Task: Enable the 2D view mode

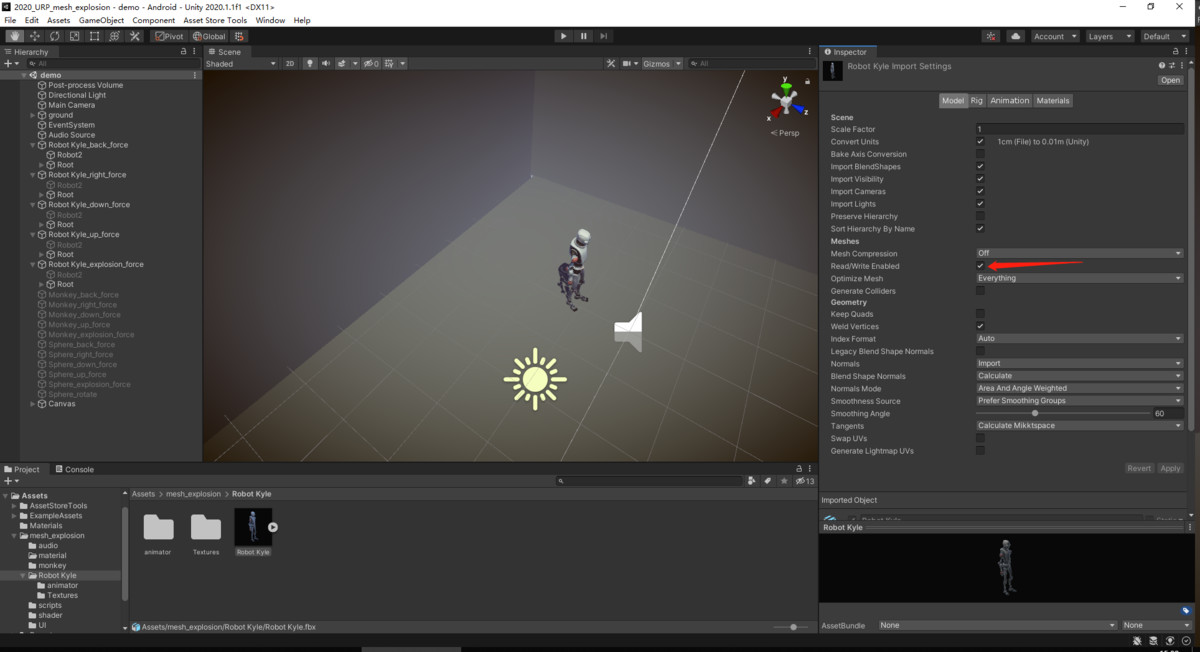Action: (291, 63)
